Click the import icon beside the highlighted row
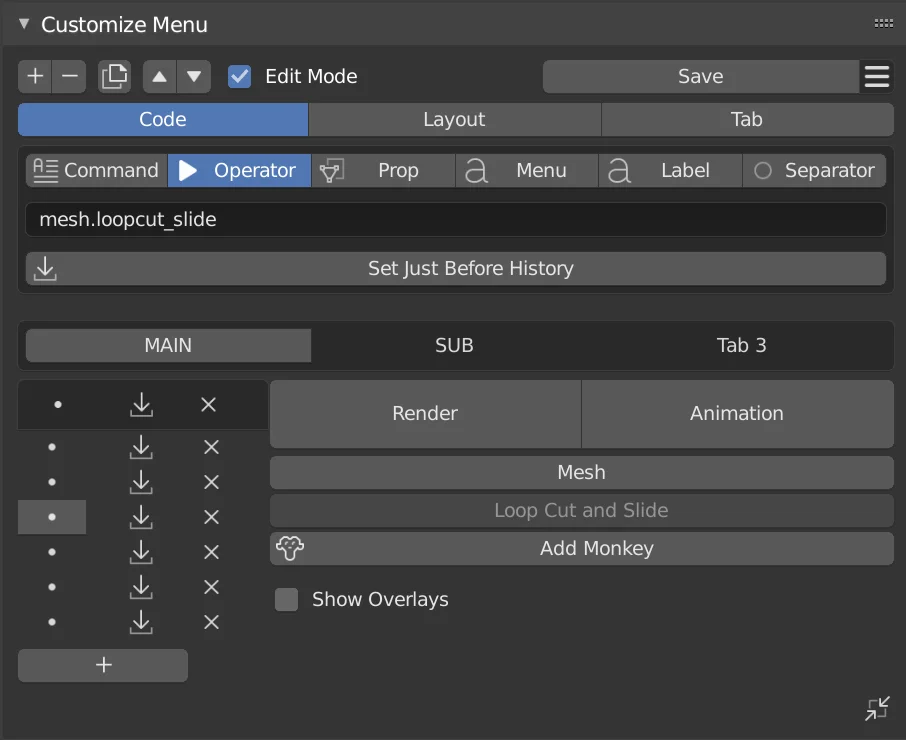This screenshot has height=740, width=906. coord(141,517)
